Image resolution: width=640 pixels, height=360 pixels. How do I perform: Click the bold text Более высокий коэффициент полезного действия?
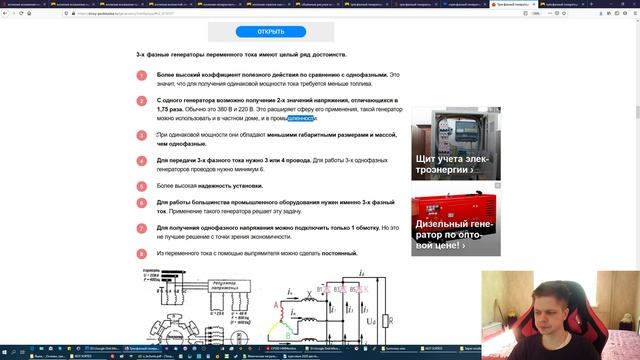[272, 75]
